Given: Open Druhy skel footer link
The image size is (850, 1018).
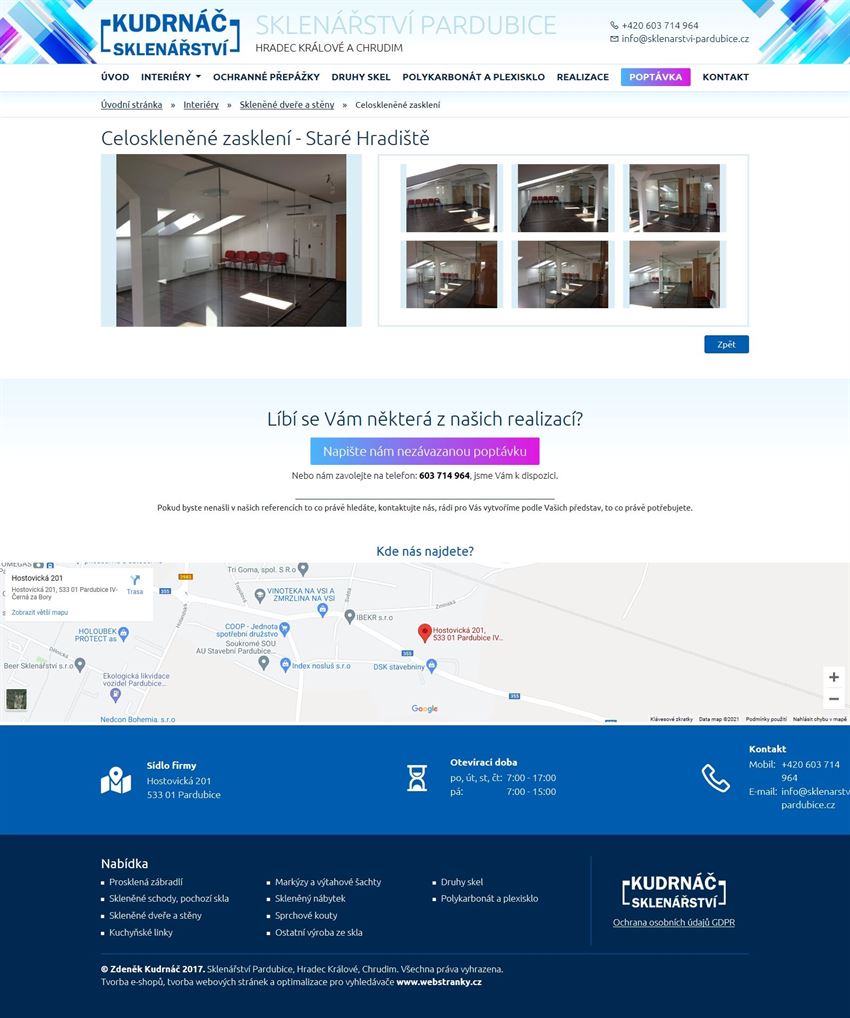Looking at the screenshot, I should [x=462, y=882].
